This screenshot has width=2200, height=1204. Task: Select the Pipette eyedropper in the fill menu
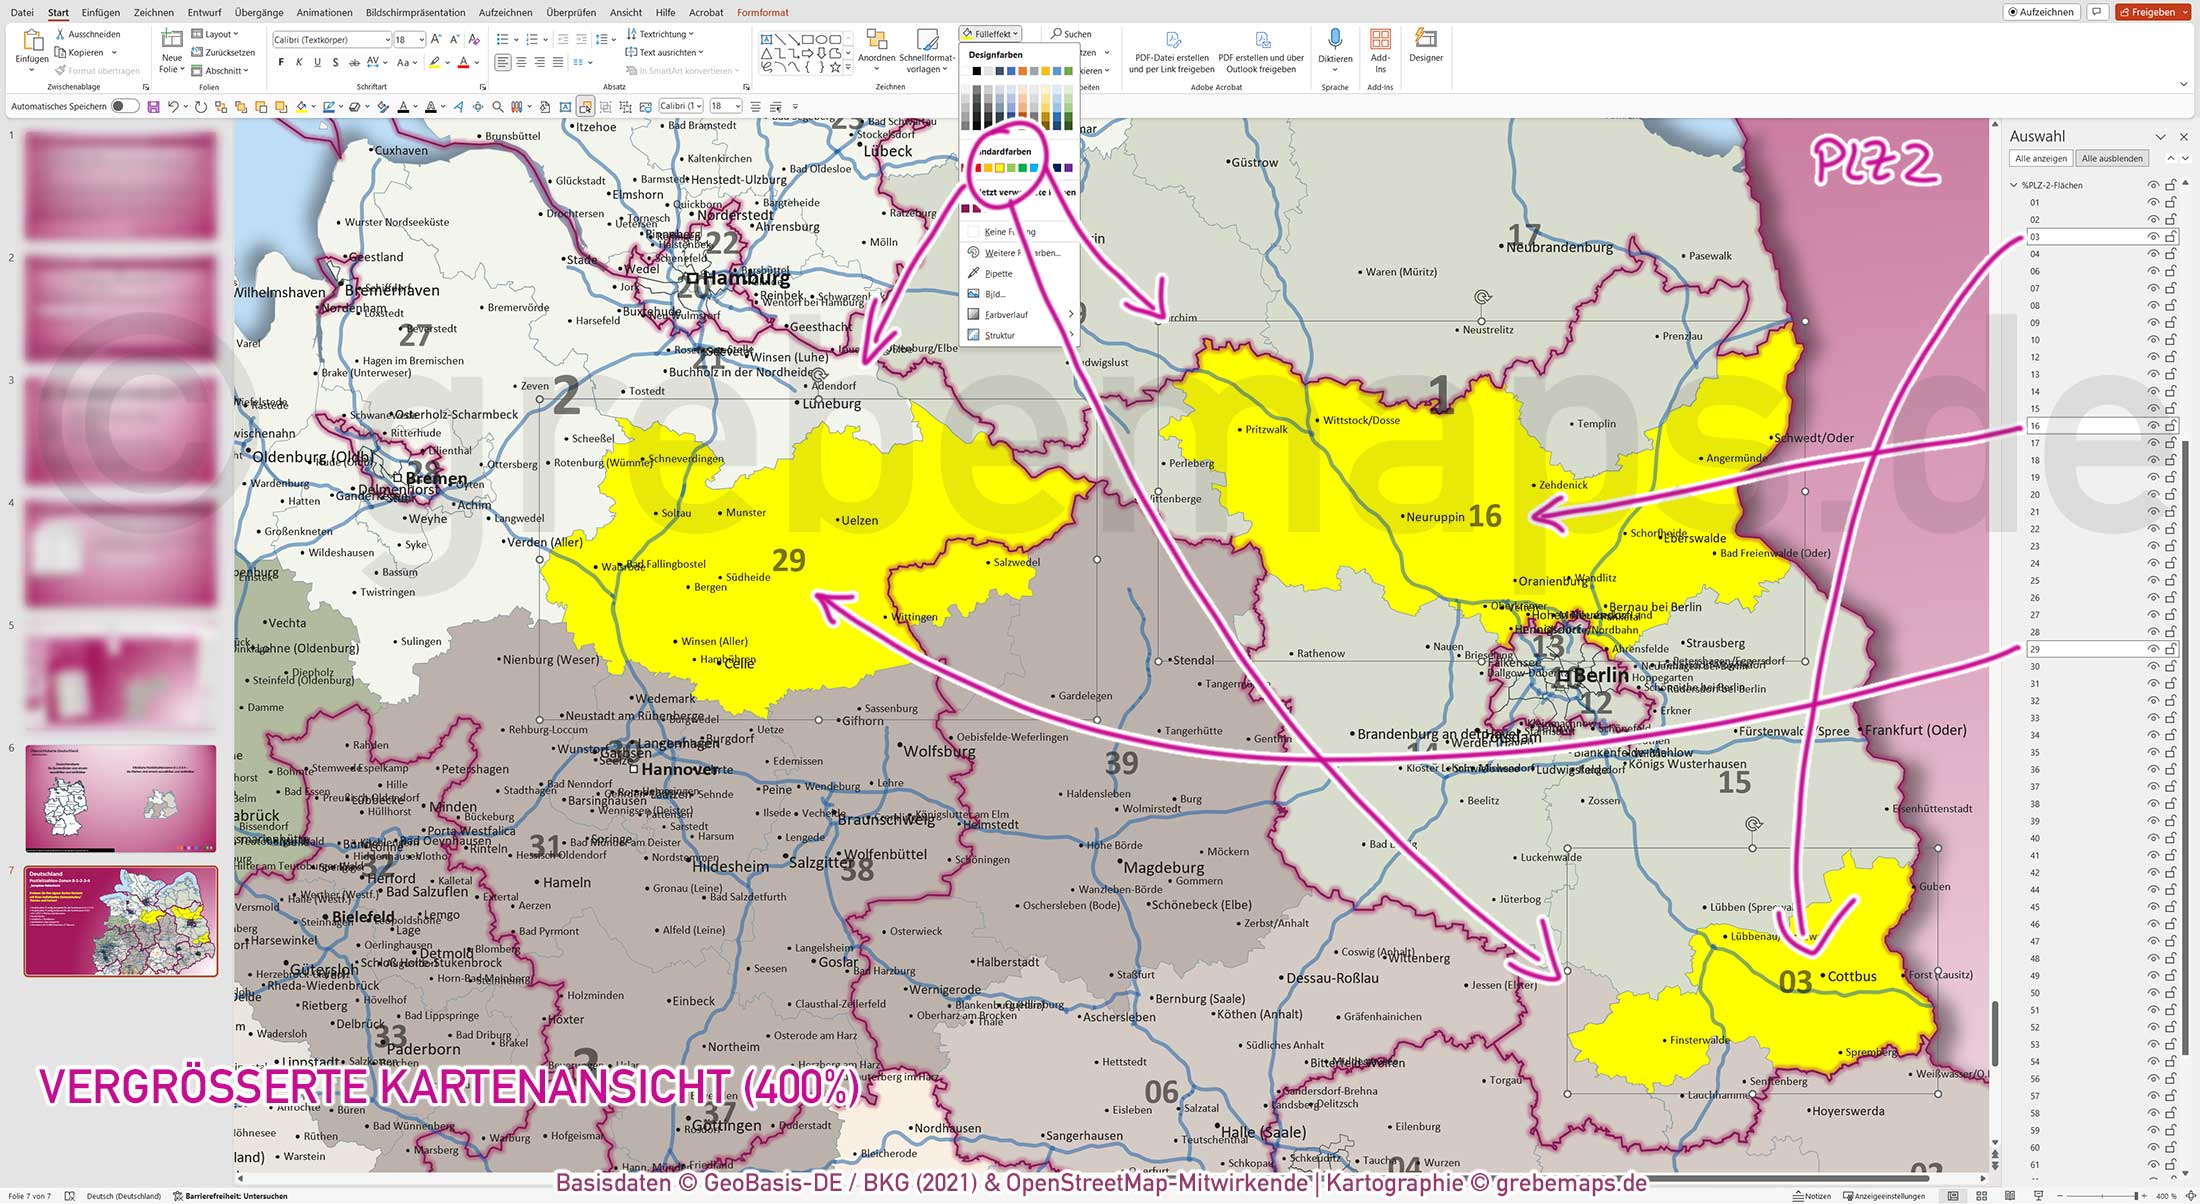coord(997,273)
